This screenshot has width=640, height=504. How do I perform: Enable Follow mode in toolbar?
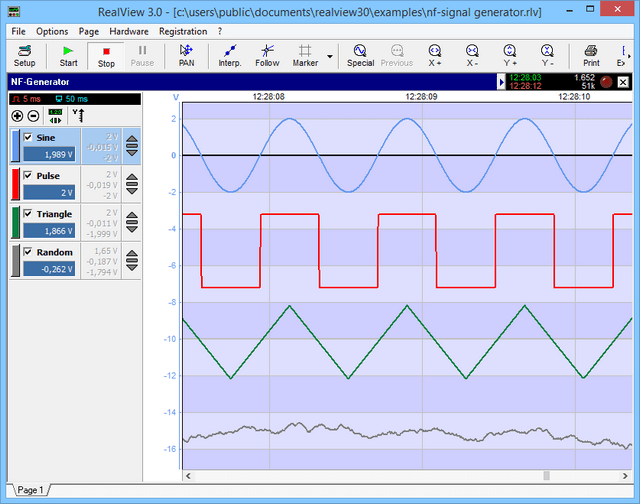[x=267, y=54]
